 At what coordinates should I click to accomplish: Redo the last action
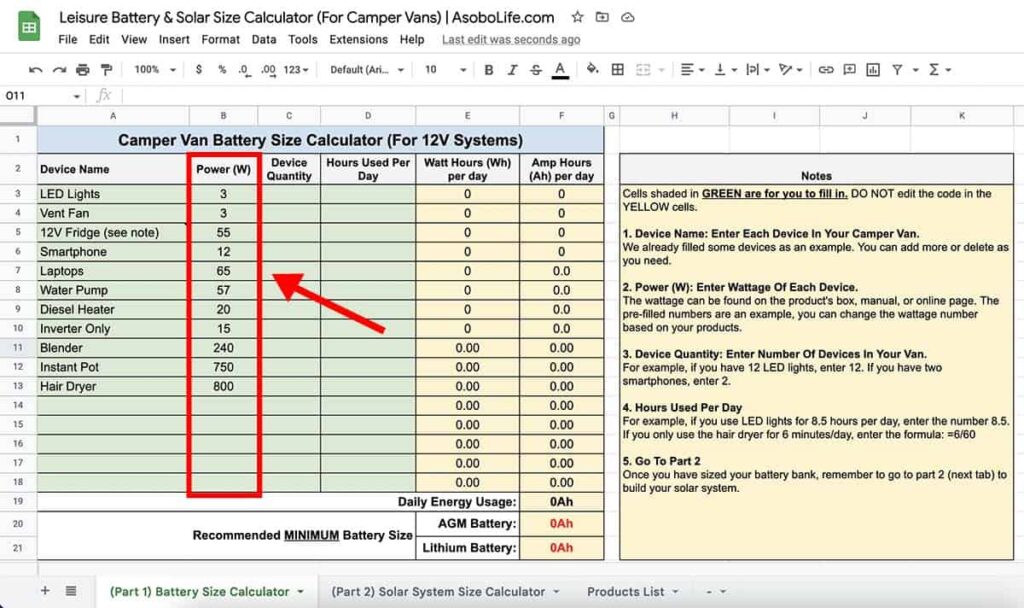(59, 69)
